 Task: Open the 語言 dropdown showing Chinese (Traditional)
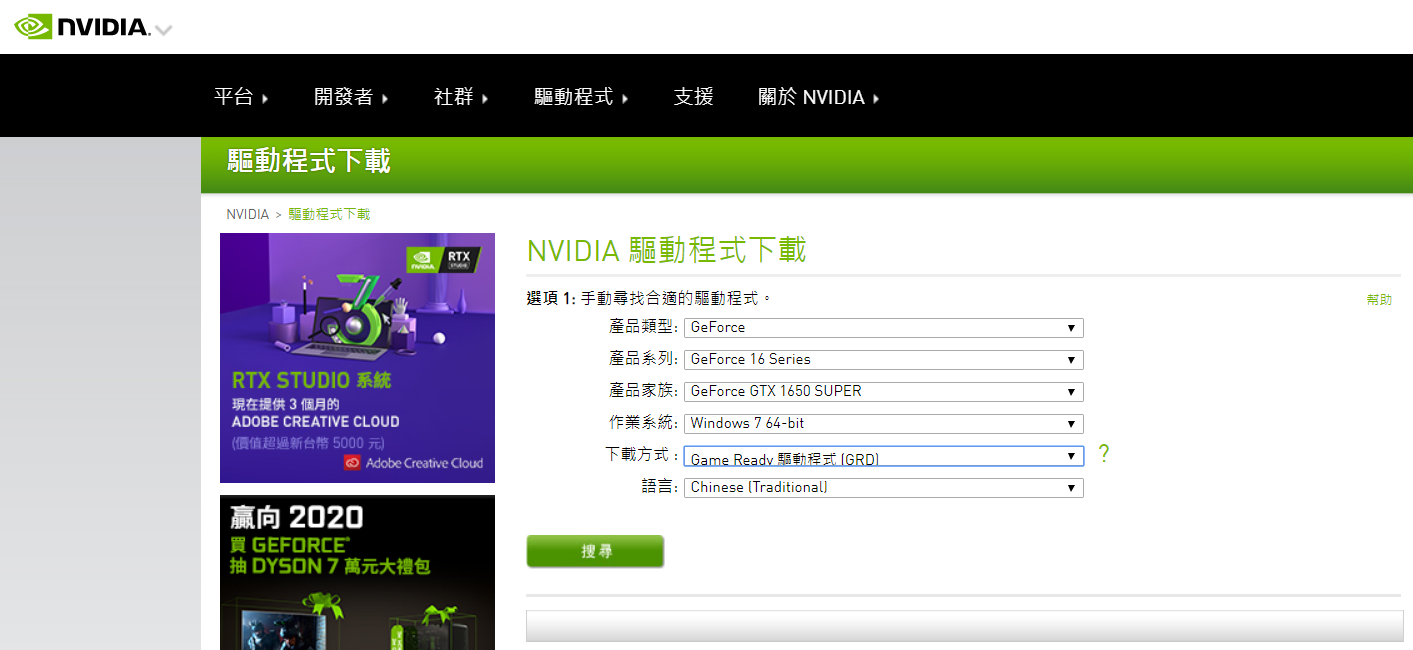pos(884,488)
